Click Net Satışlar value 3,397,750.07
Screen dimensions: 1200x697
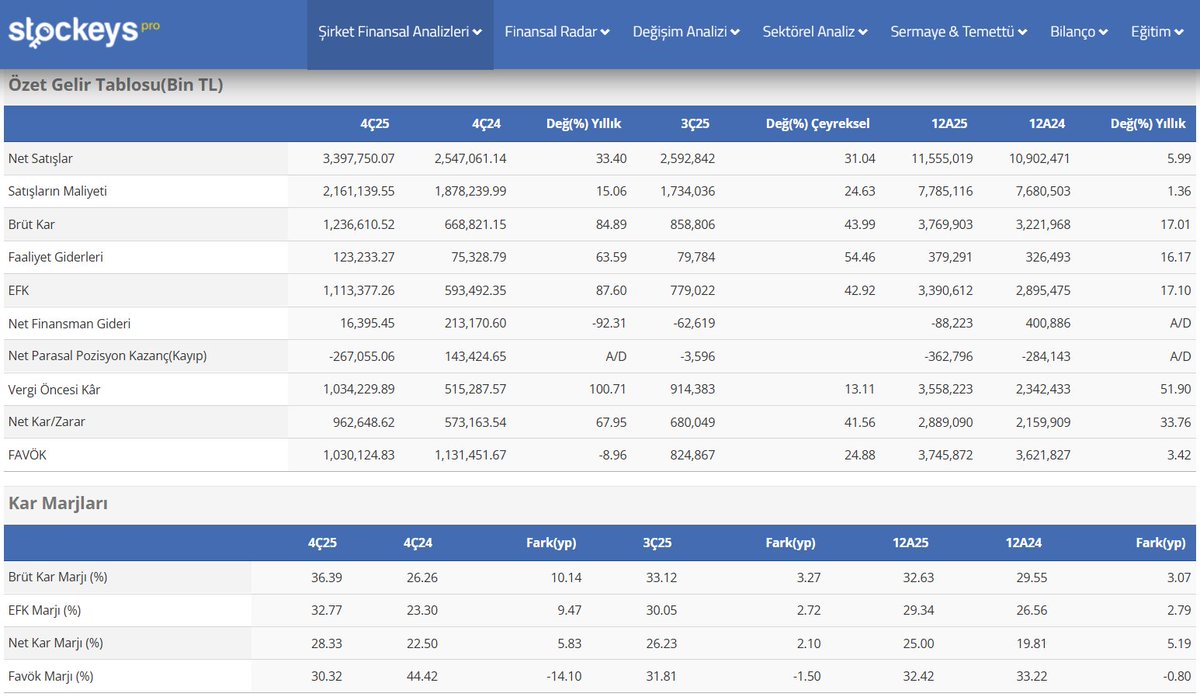pos(359,158)
